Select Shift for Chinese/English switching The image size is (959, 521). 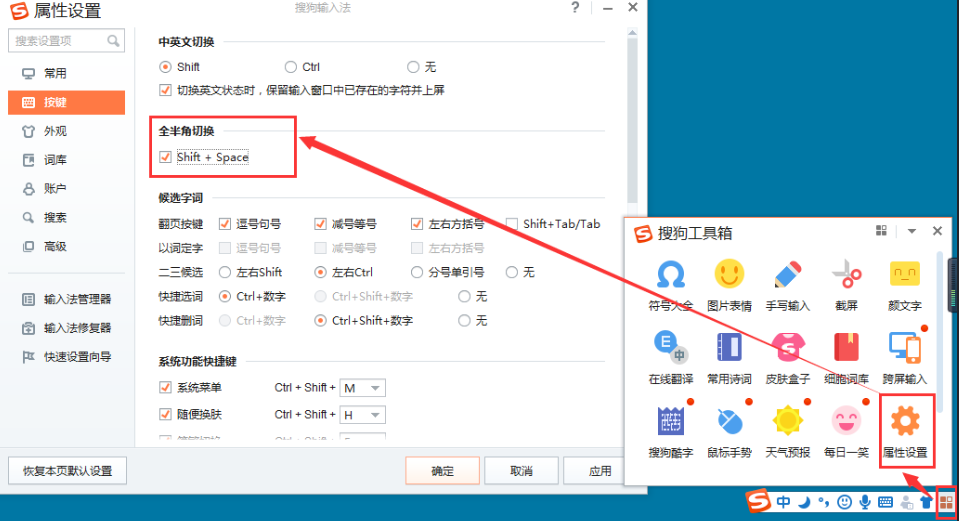(x=165, y=67)
